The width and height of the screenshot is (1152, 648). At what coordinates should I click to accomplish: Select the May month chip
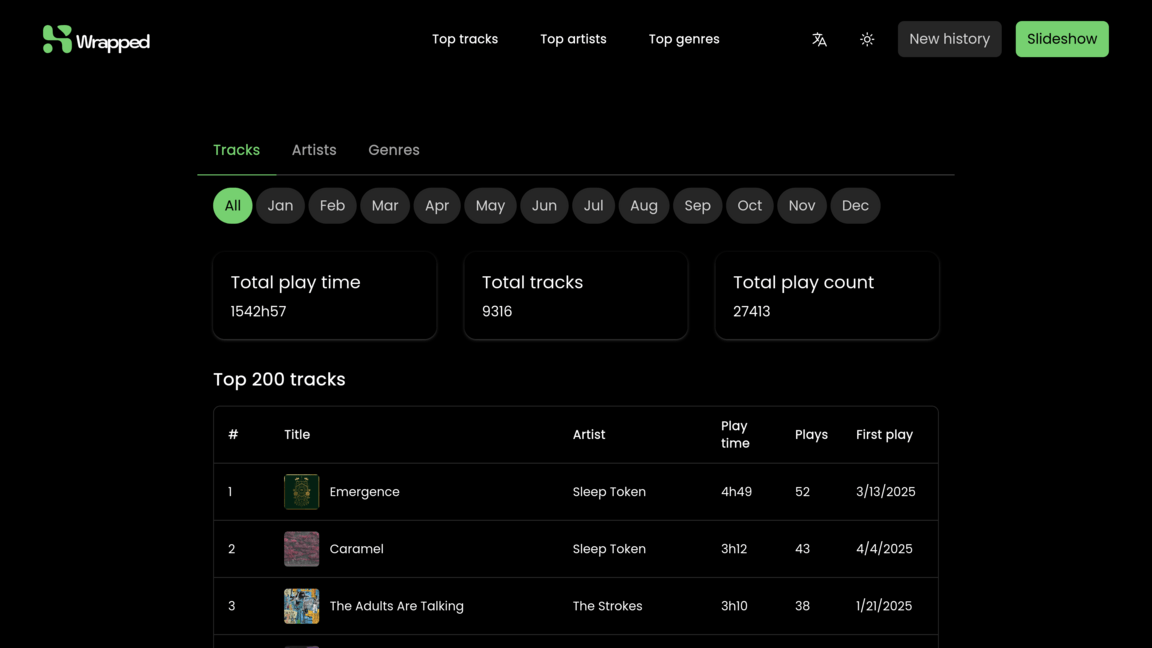click(490, 205)
